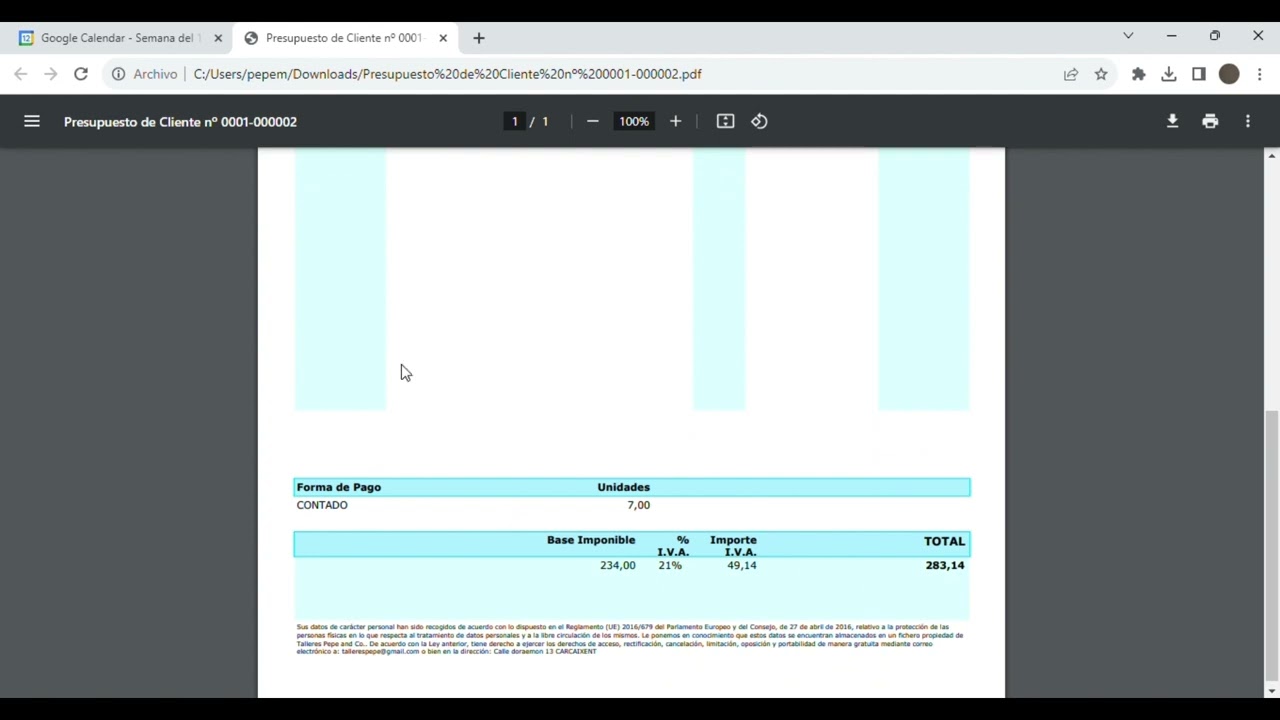Expand the tab search dropdown arrow
The image size is (1280, 720).
(x=1128, y=36)
